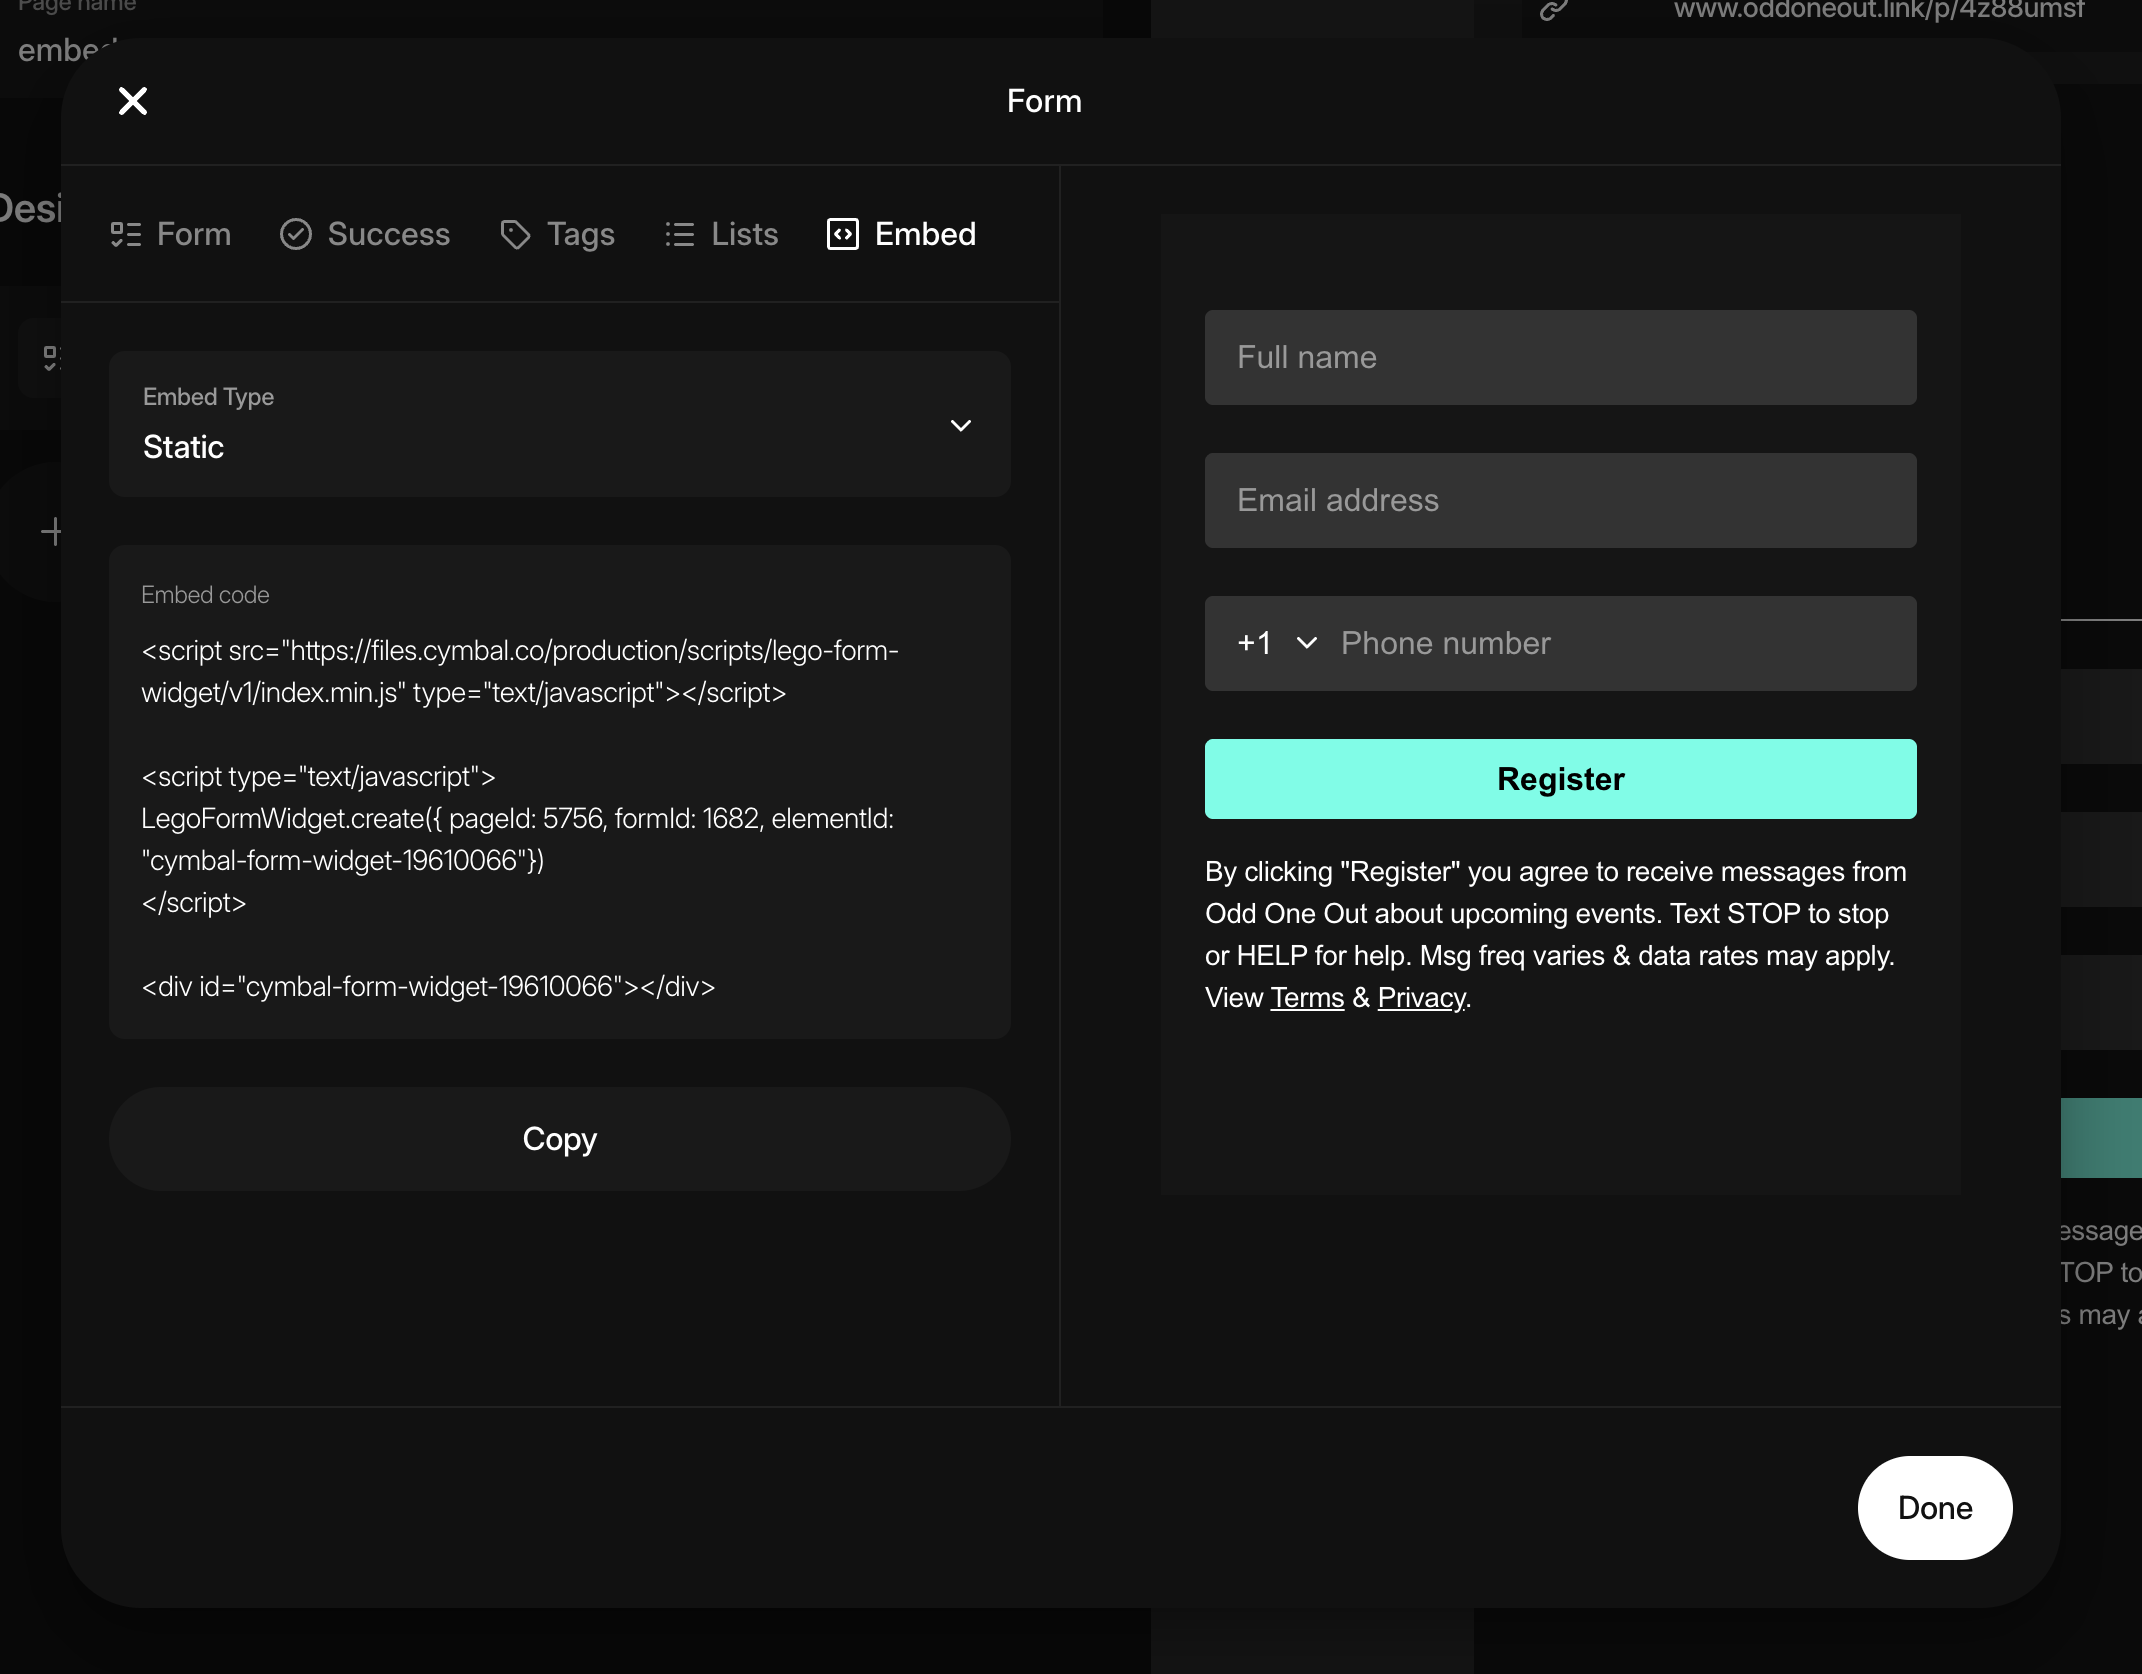2142x1674 pixels.
Task: Click the link icon beside page URL
Action: point(1552,10)
